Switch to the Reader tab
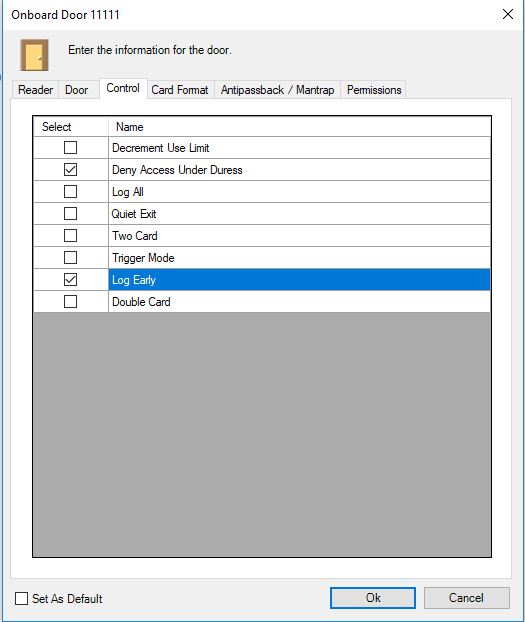525x622 pixels. pyautogui.click(x=35, y=90)
